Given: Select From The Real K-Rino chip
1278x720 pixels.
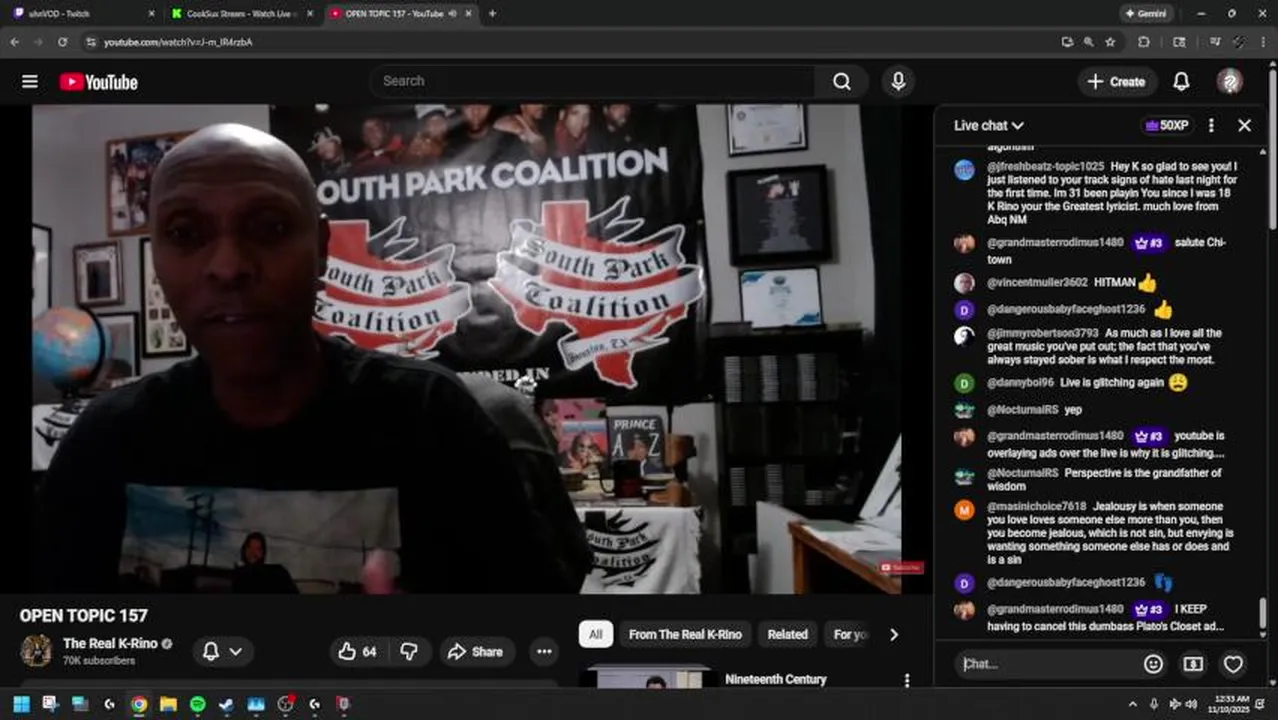Looking at the screenshot, I should point(685,634).
